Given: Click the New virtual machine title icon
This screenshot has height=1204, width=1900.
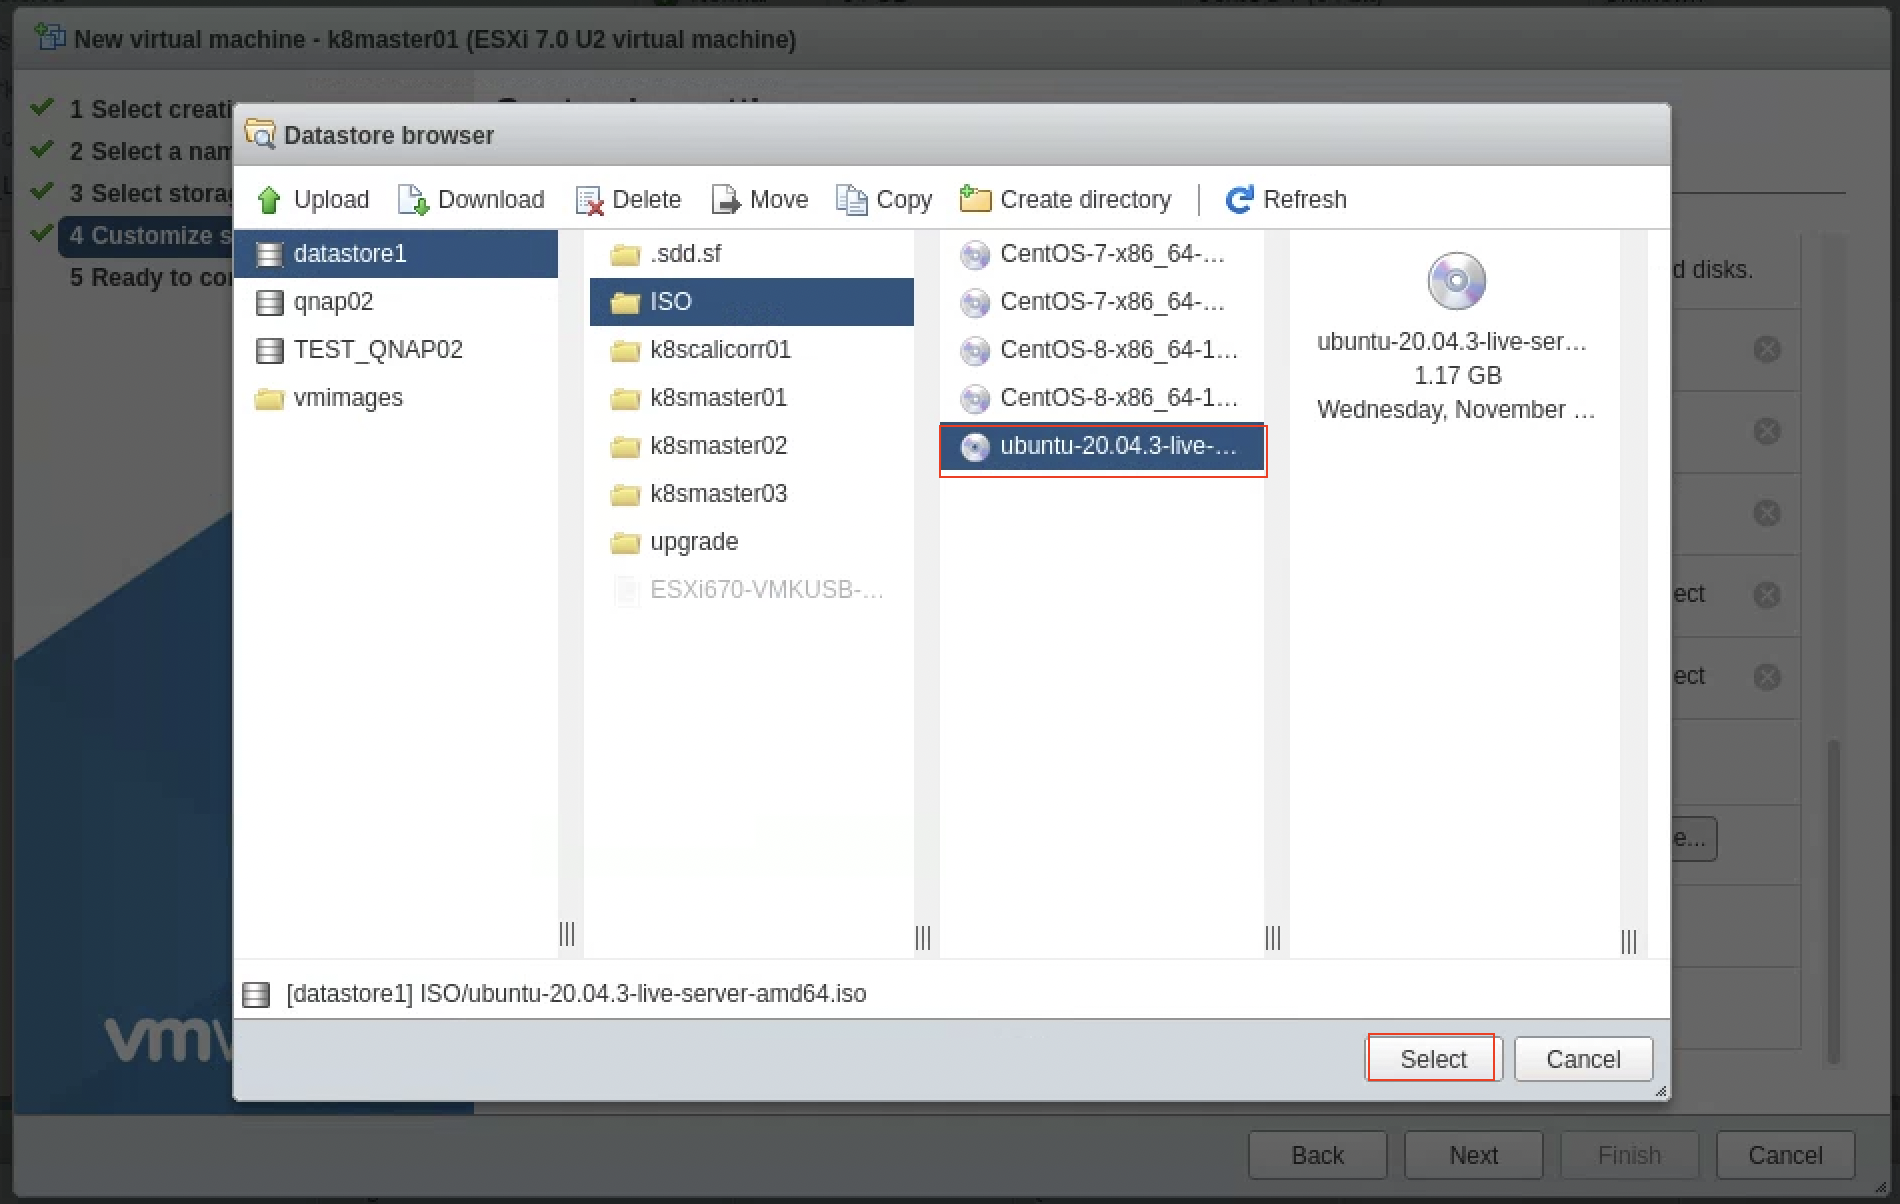Looking at the screenshot, I should (49, 38).
